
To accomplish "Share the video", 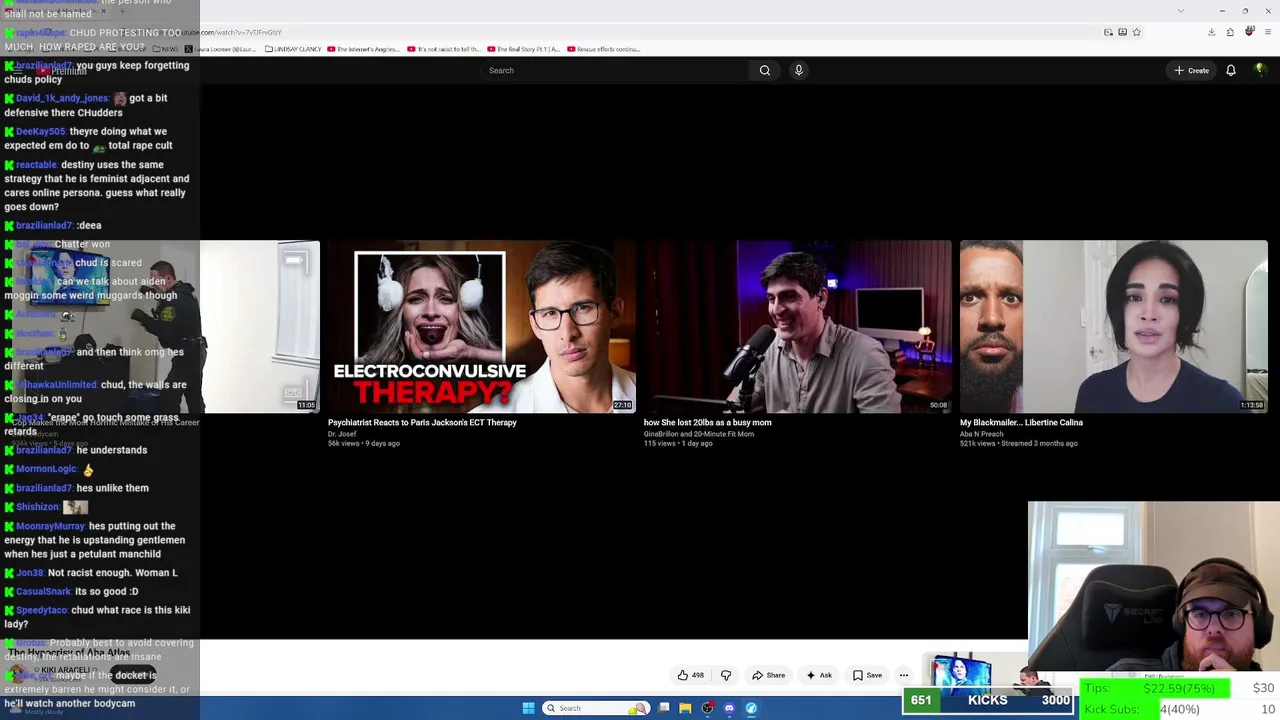I will point(769,675).
